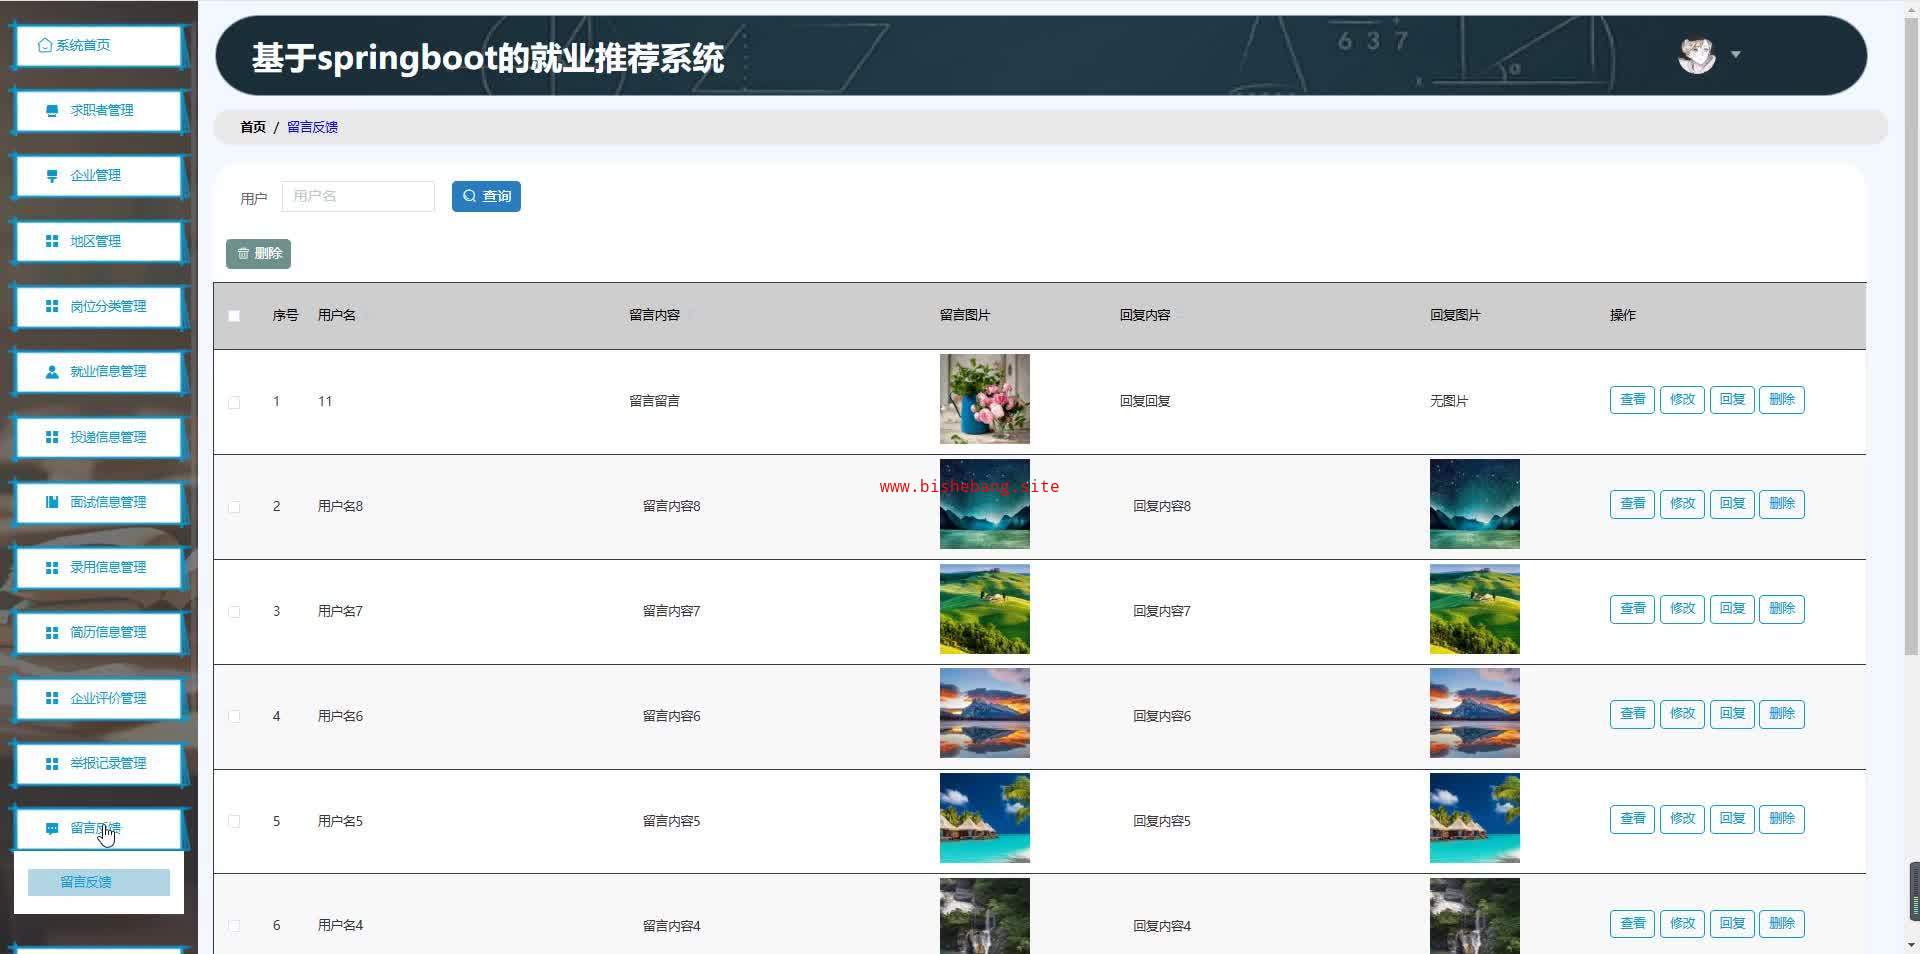
Task: Click the 求职者管理 sidebar icon
Action: pos(52,111)
